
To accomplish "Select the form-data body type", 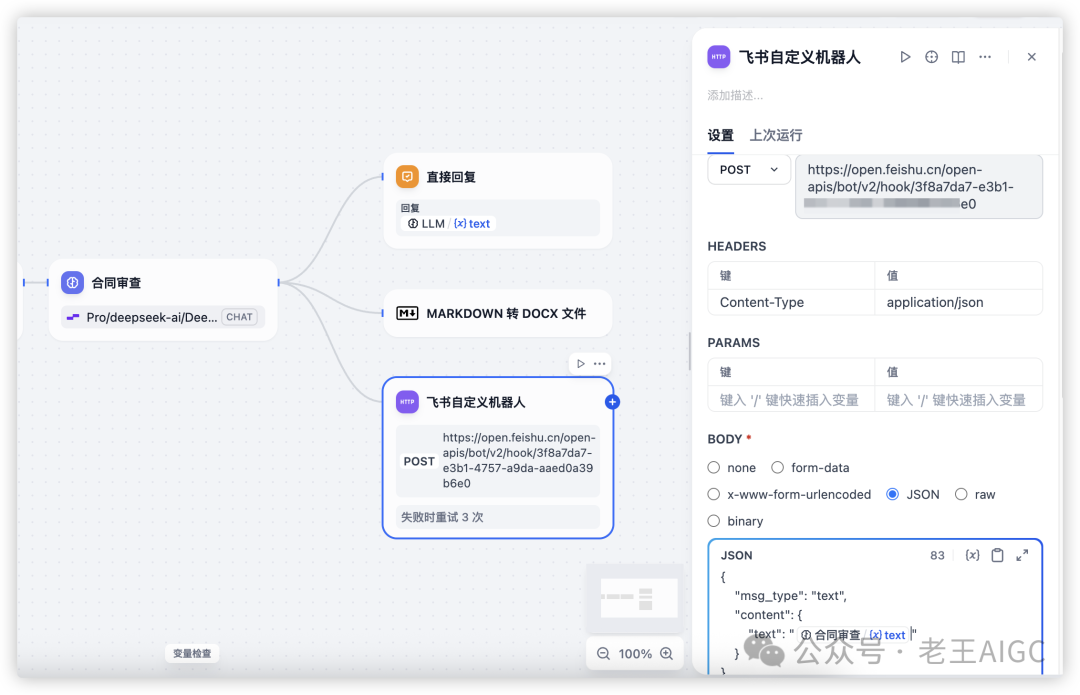I will click(x=776, y=467).
